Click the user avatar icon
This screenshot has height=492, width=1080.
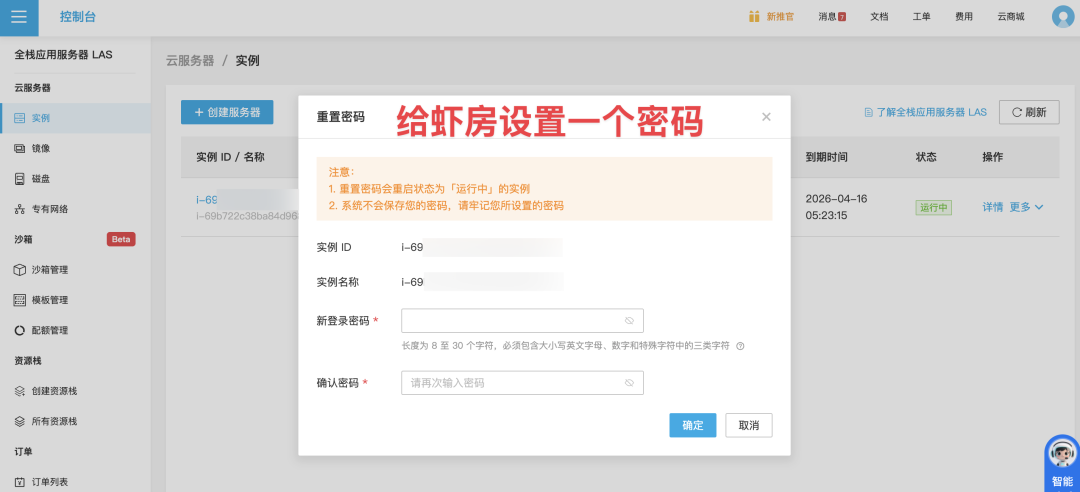[x=1062, y=17]
